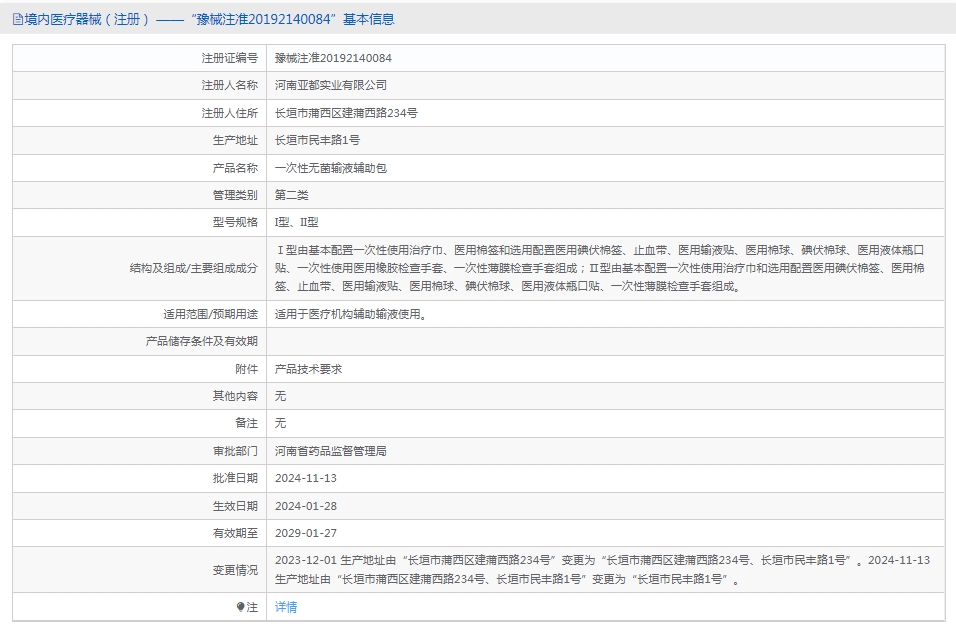This screenshot has width=956, height=628.
Task: Click the 注册人名称 row label
Action: coord(230,85)
